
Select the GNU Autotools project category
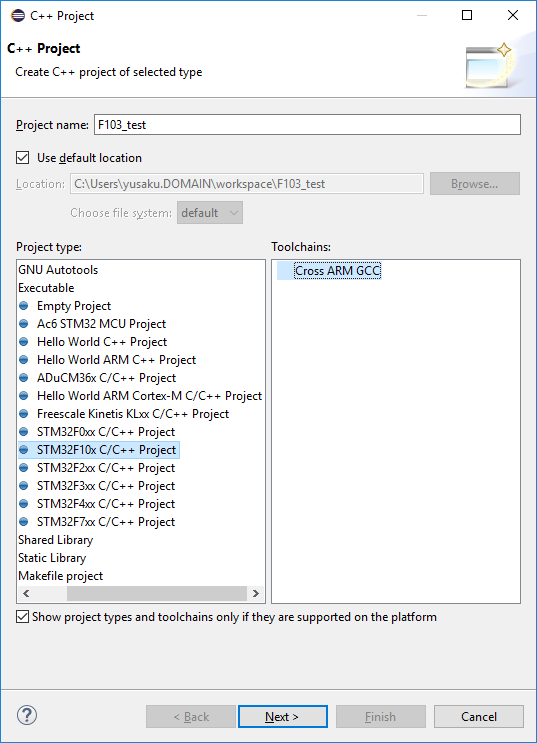(x=58, y=270)
